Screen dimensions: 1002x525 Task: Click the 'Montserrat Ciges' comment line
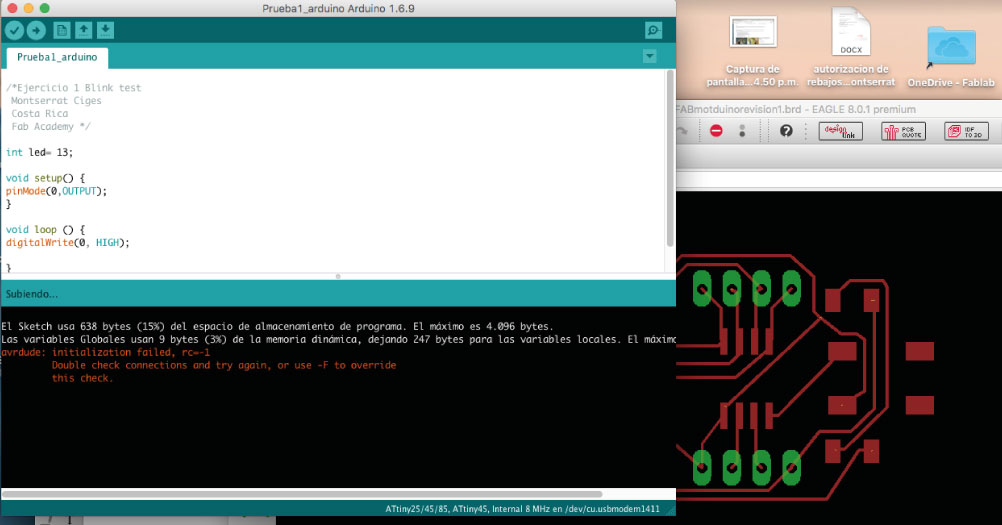click(x=56, y=101)
